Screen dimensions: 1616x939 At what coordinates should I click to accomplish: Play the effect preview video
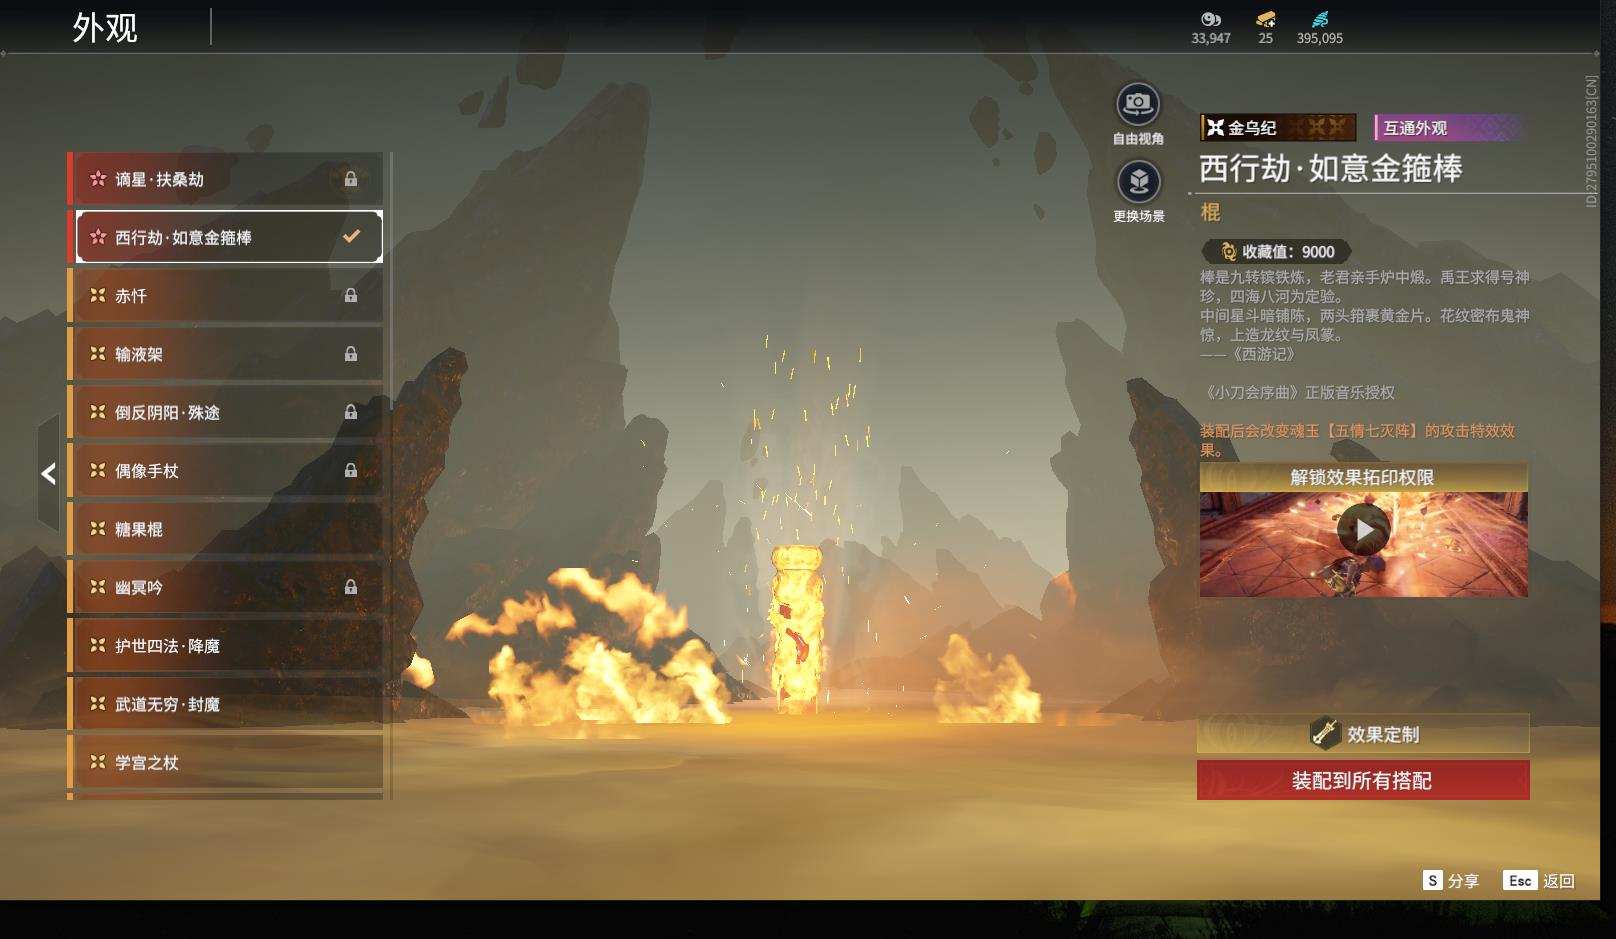1364,530
